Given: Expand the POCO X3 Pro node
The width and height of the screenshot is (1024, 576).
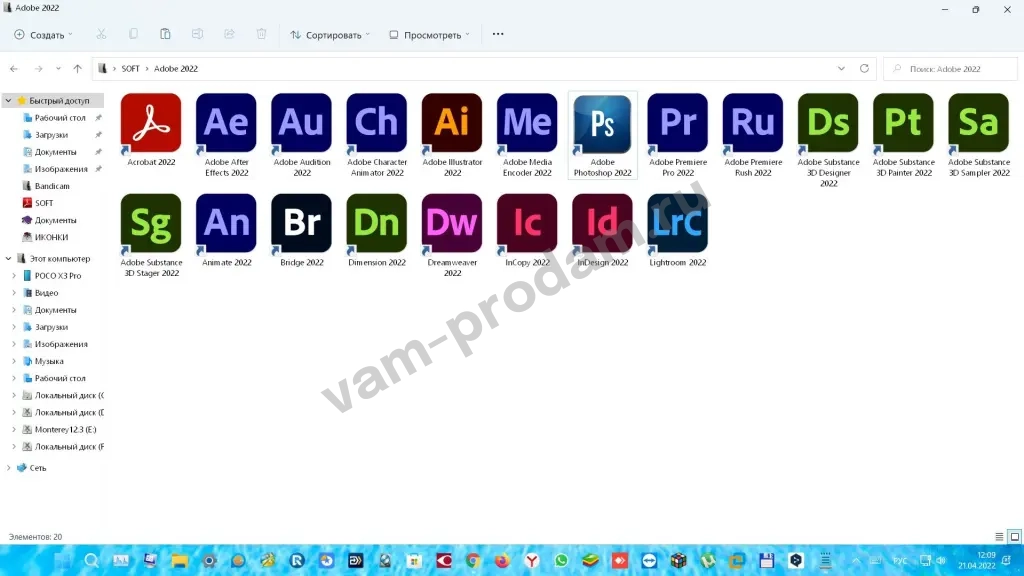Looking at the screenshot, I should pyautogui.click(x=14, y=276).
